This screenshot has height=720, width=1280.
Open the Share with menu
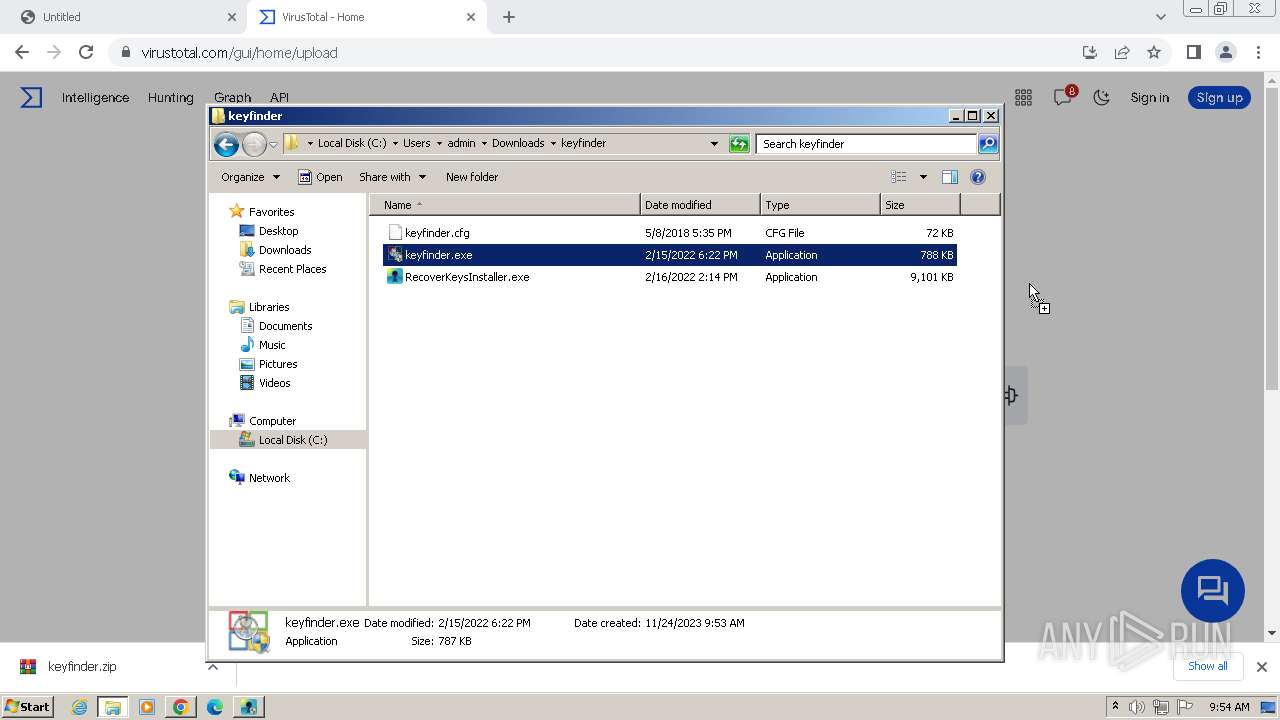click(392, 177)
